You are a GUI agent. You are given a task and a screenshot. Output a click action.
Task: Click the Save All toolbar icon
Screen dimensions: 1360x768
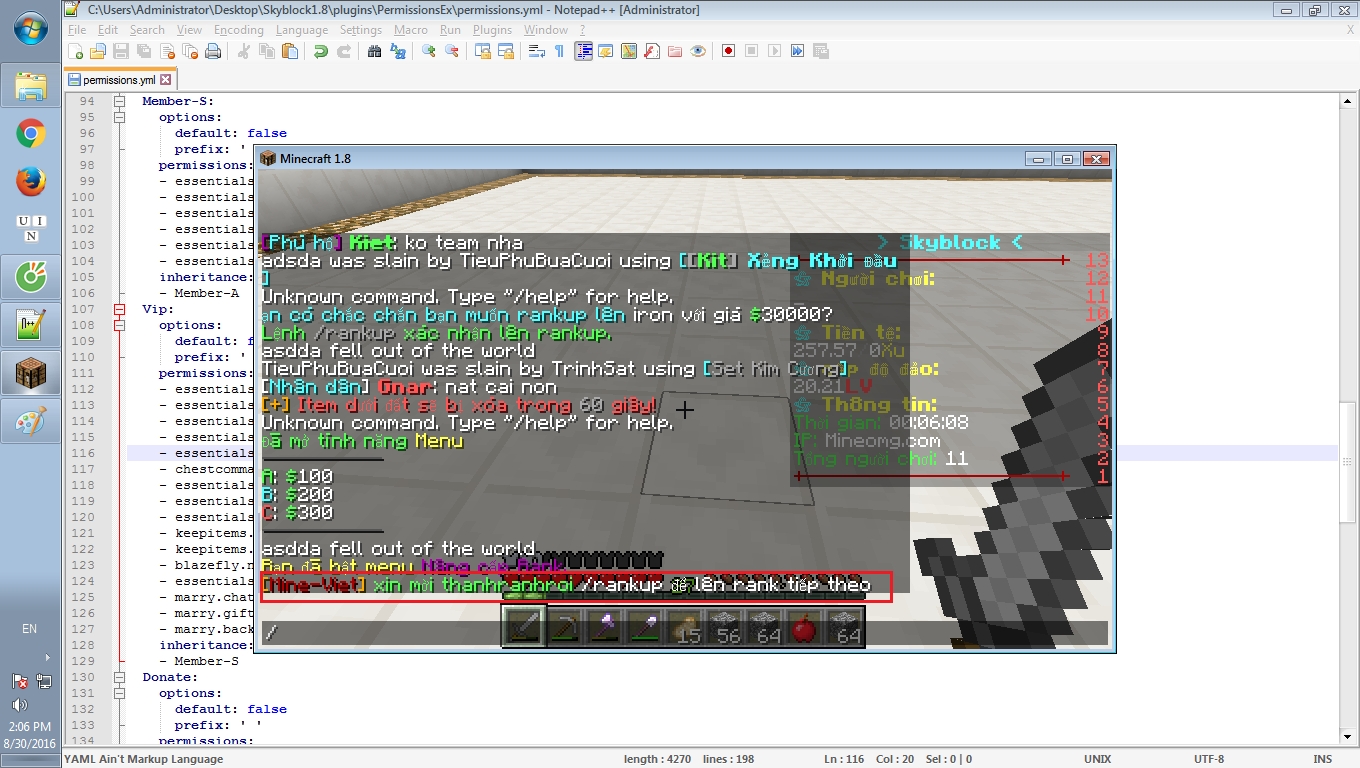(144, 51)
